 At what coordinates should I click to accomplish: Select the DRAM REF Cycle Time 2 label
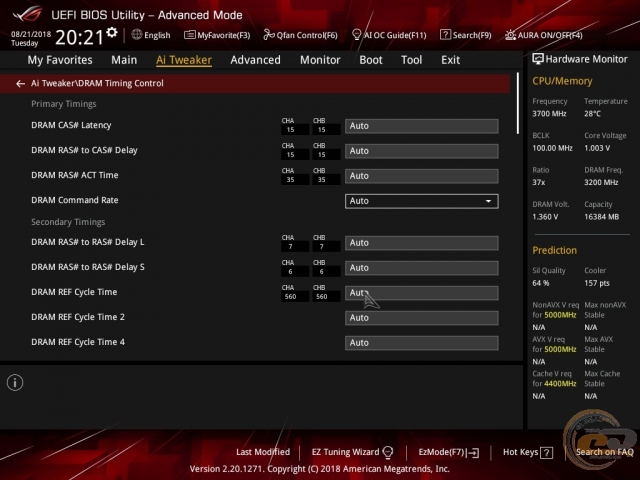(x=78, y=317)
